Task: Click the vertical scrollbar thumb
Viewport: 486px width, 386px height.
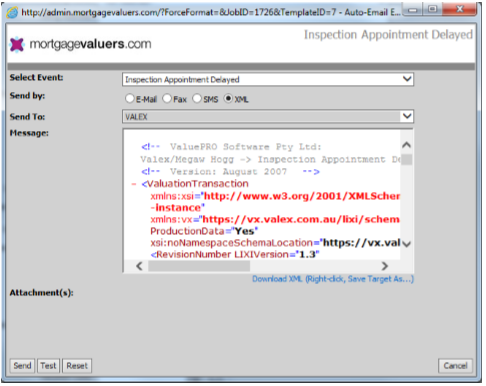Action: tap(406, 160)
